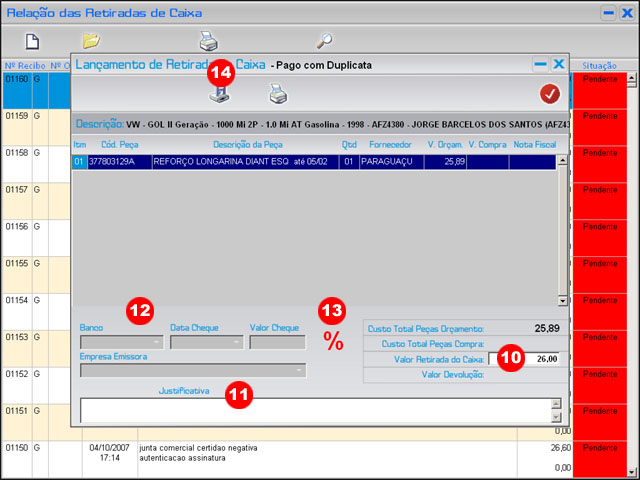This screenshot has height=480, width=640.
Task: Click the printer icon in main toolbar
Action: tap(208, 41)
